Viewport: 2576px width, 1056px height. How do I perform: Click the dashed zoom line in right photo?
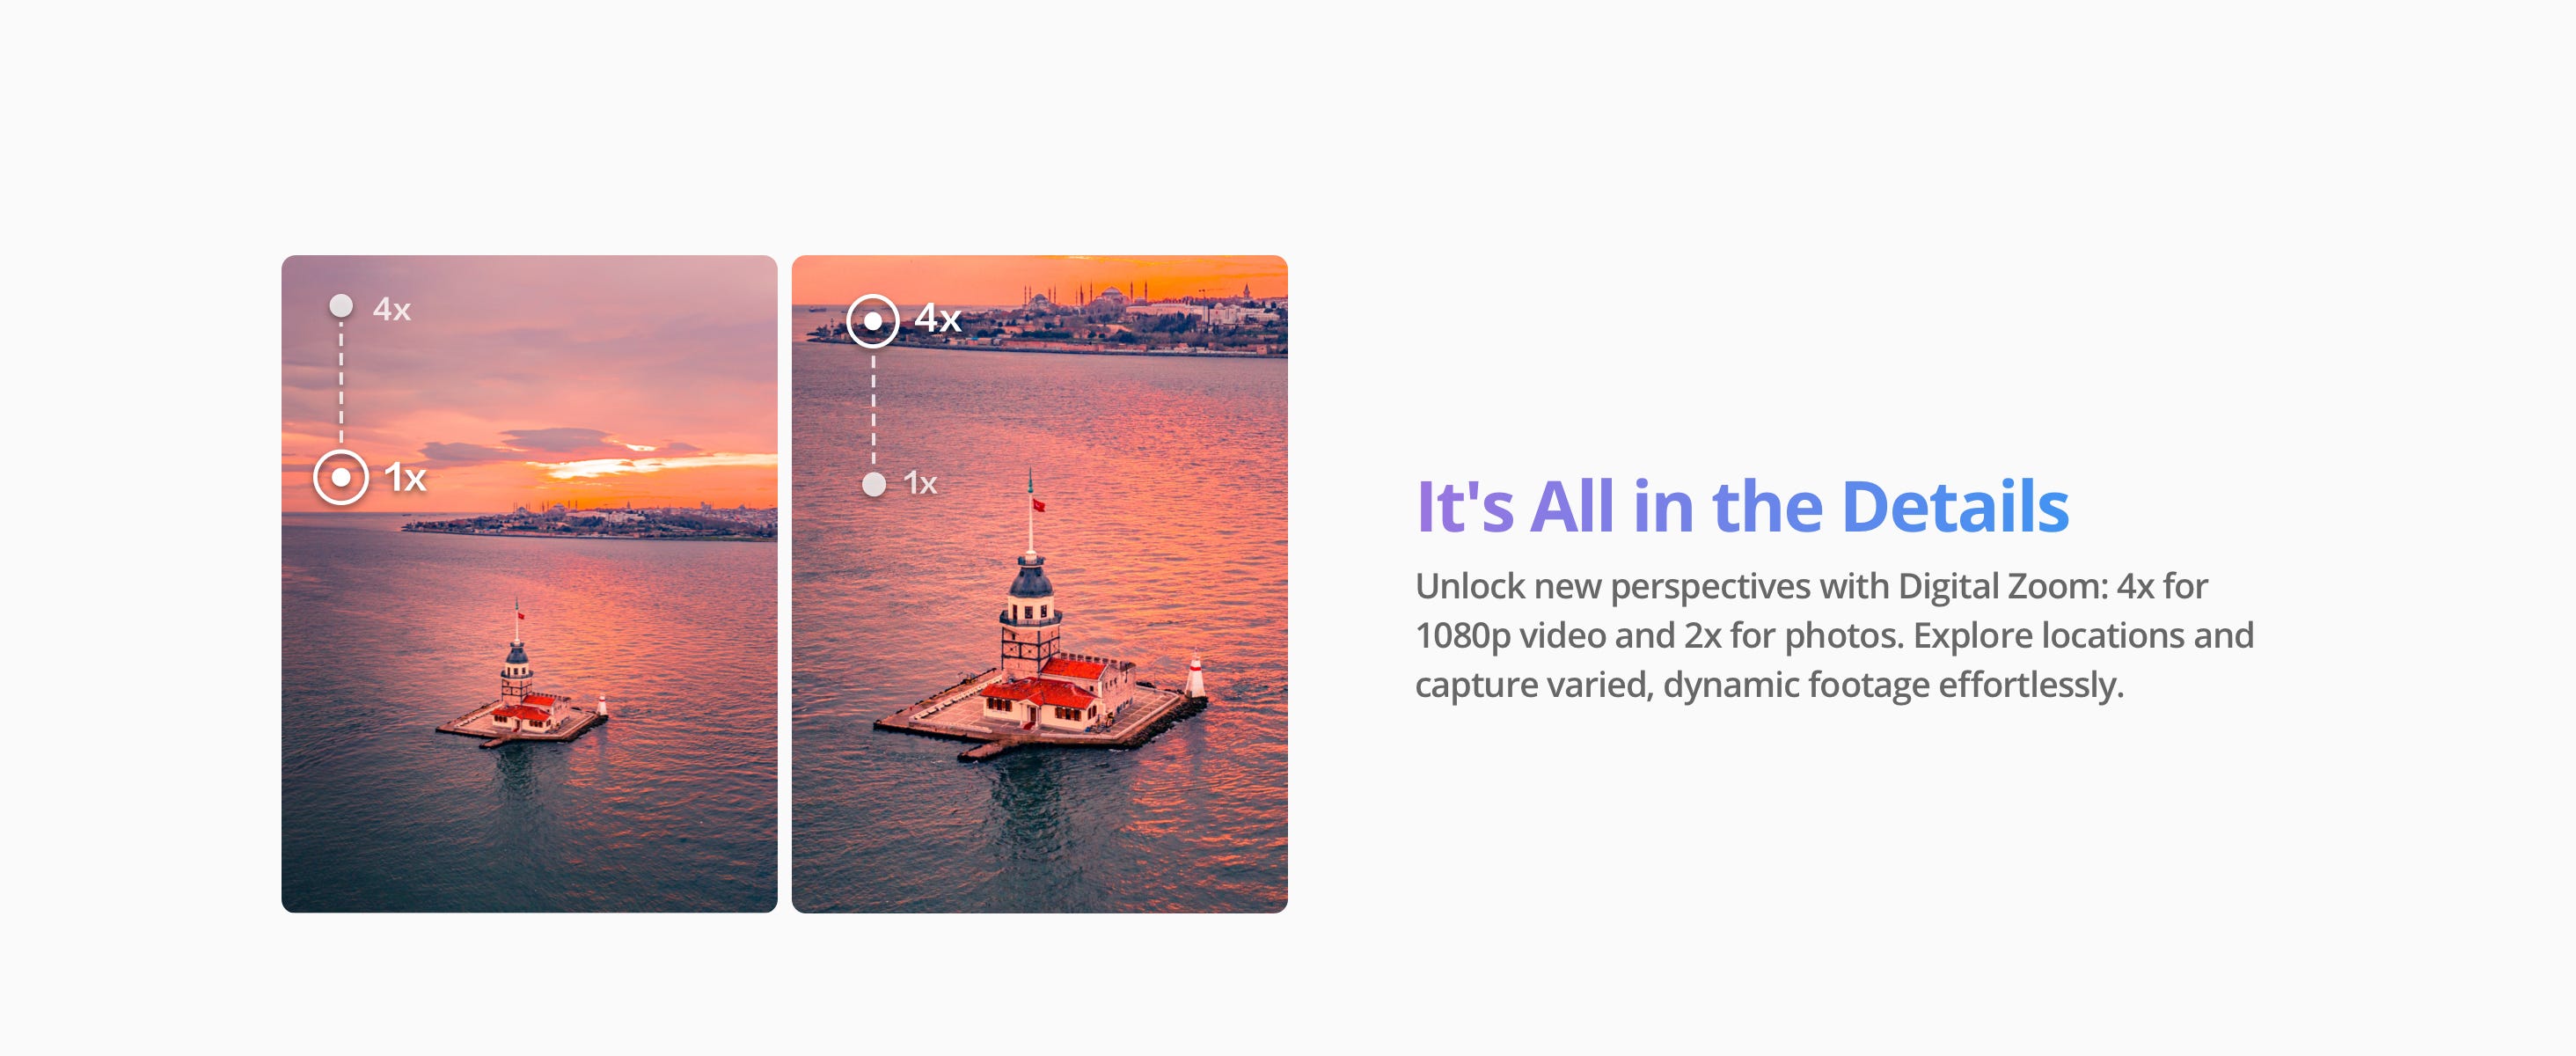tap(873, 410)
